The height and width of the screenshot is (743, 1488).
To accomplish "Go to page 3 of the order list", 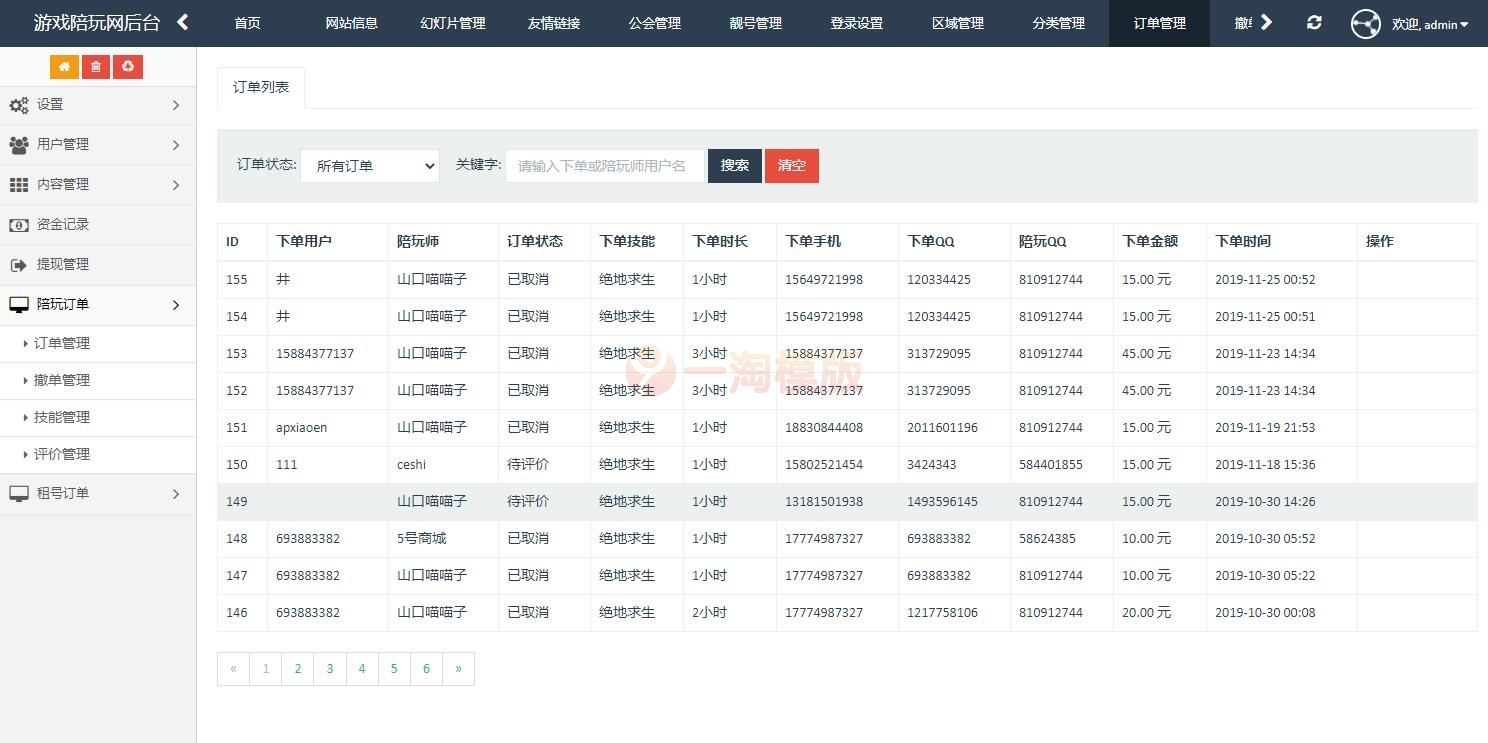I will pos(329,668).
